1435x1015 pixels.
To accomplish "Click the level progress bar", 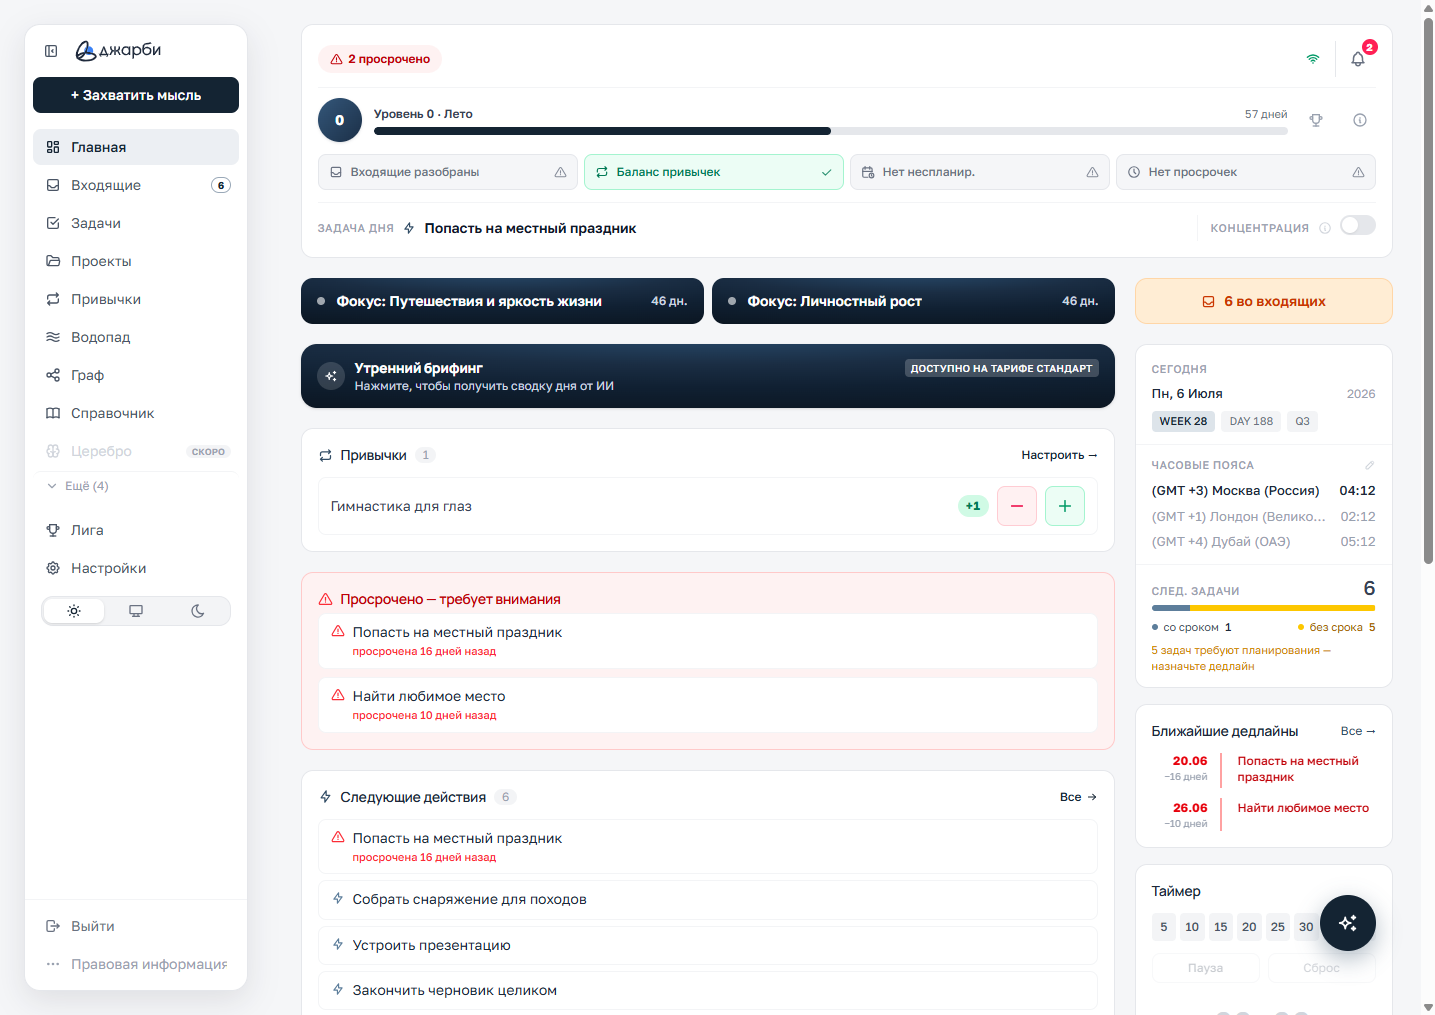I will (x=831, y=131).
